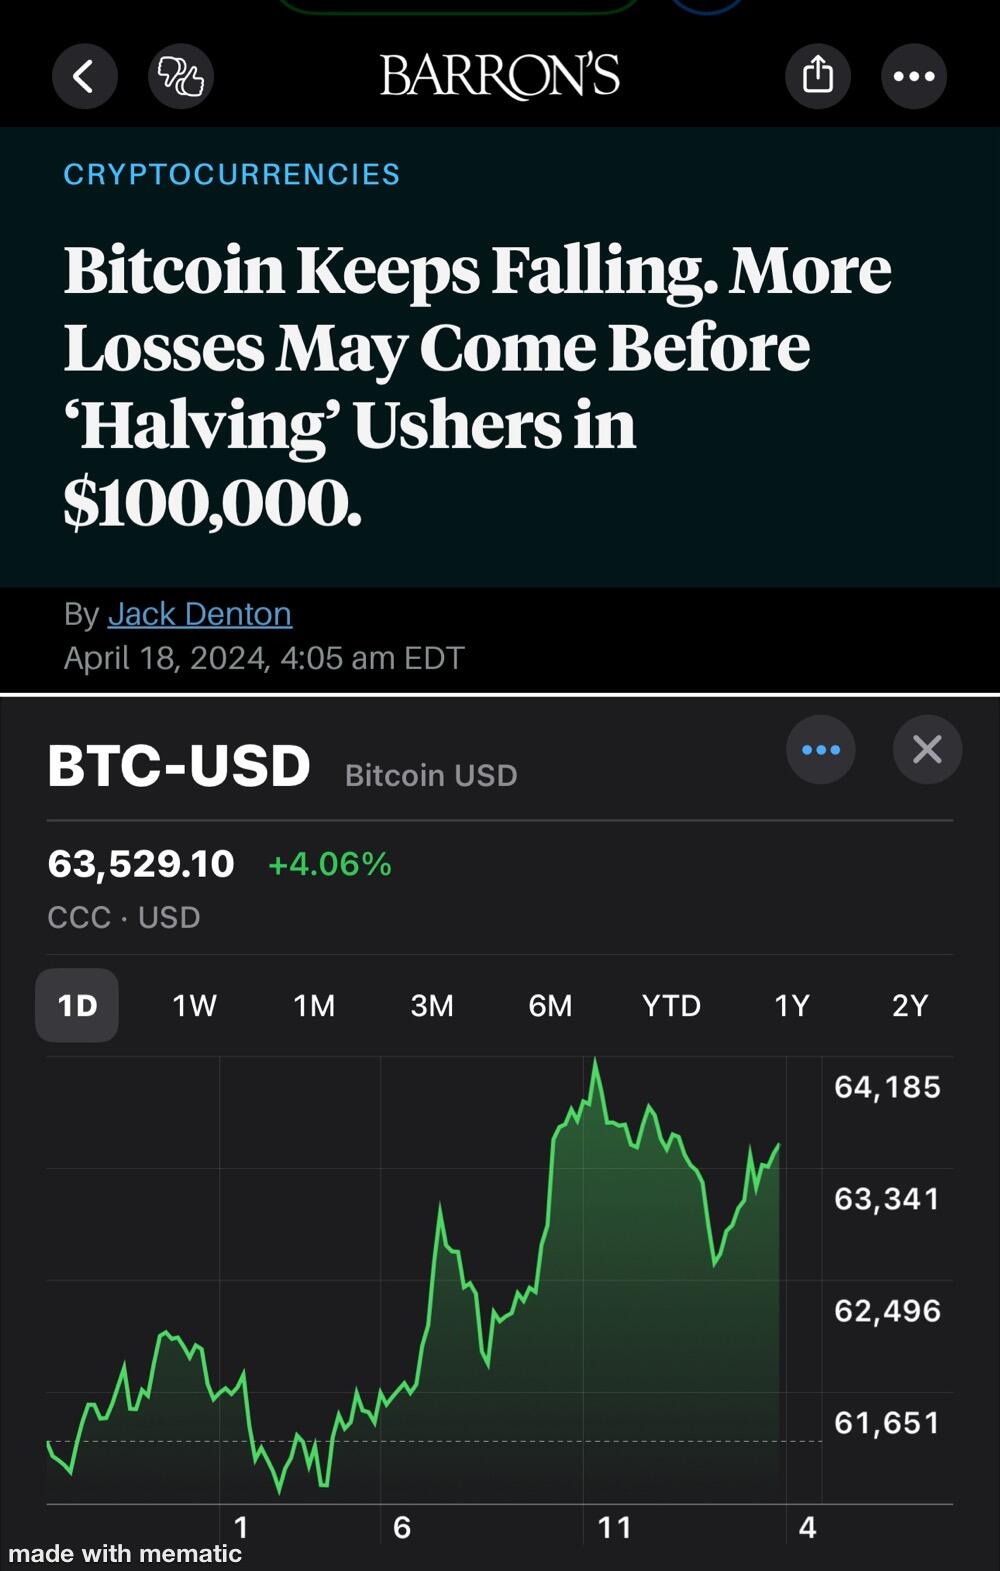Select the 6M chart range
1000x1571 pixels.
tap(550, 1005)
